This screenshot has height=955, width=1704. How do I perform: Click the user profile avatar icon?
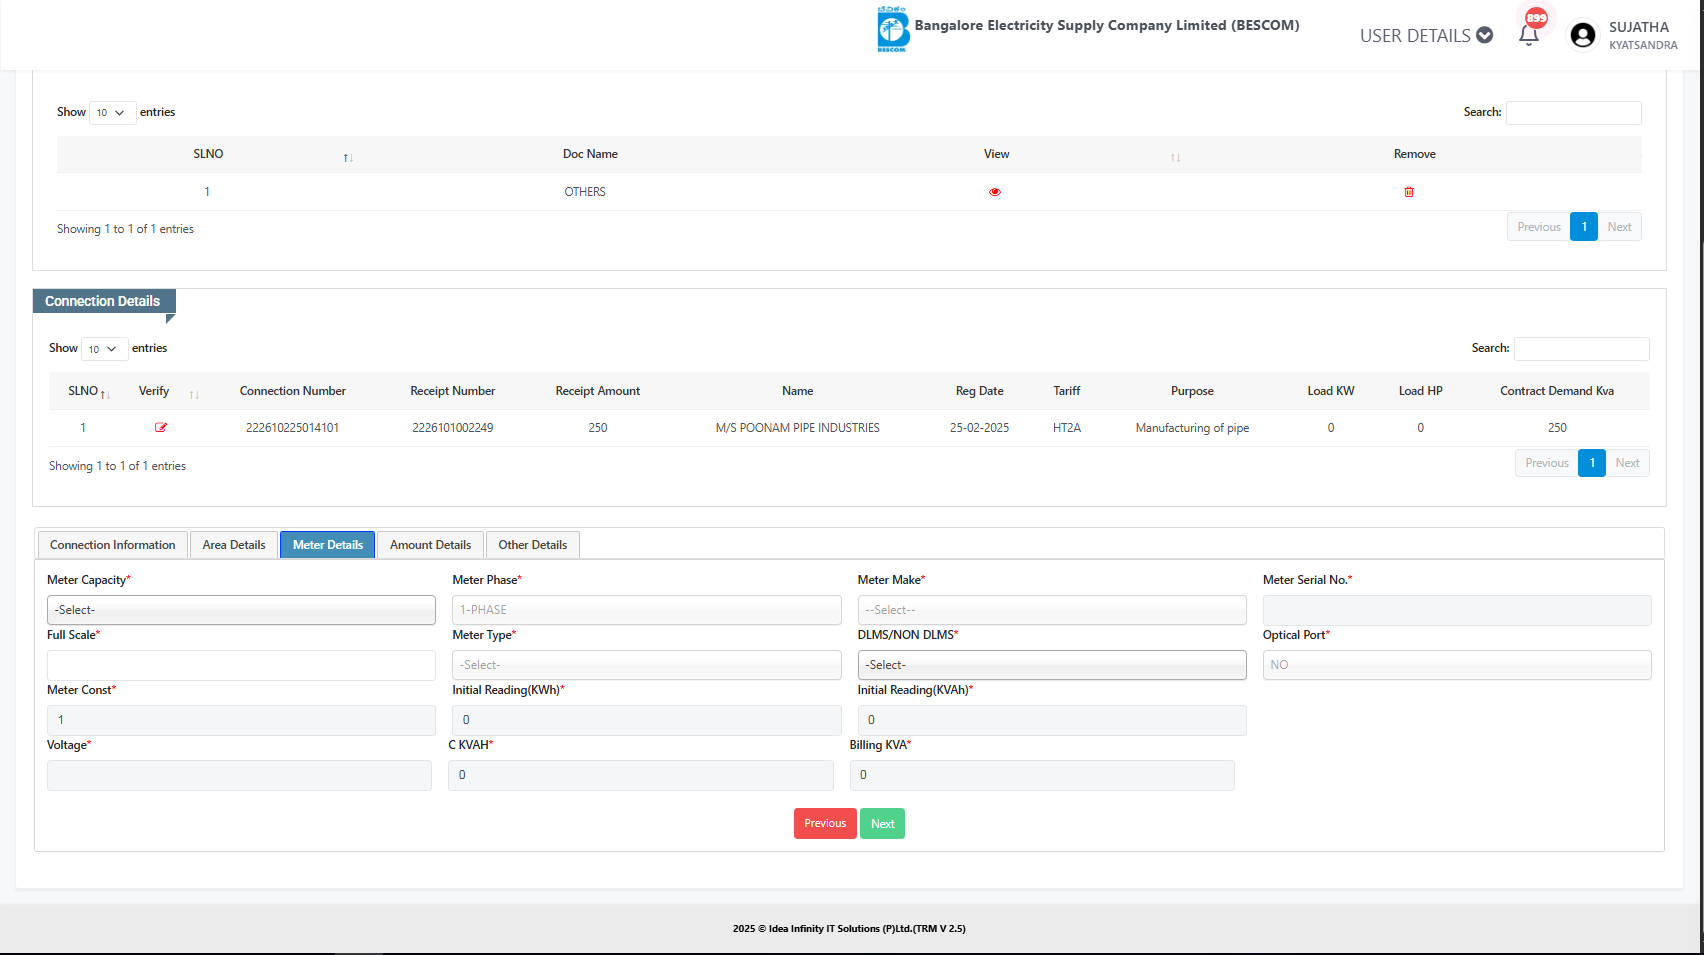[1582, 35]
